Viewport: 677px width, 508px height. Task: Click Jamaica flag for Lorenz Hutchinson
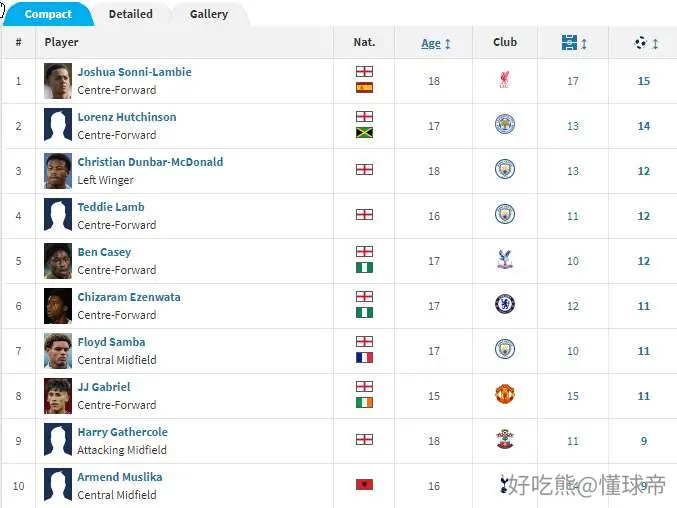pyautogui.click(x=364, y=133)
